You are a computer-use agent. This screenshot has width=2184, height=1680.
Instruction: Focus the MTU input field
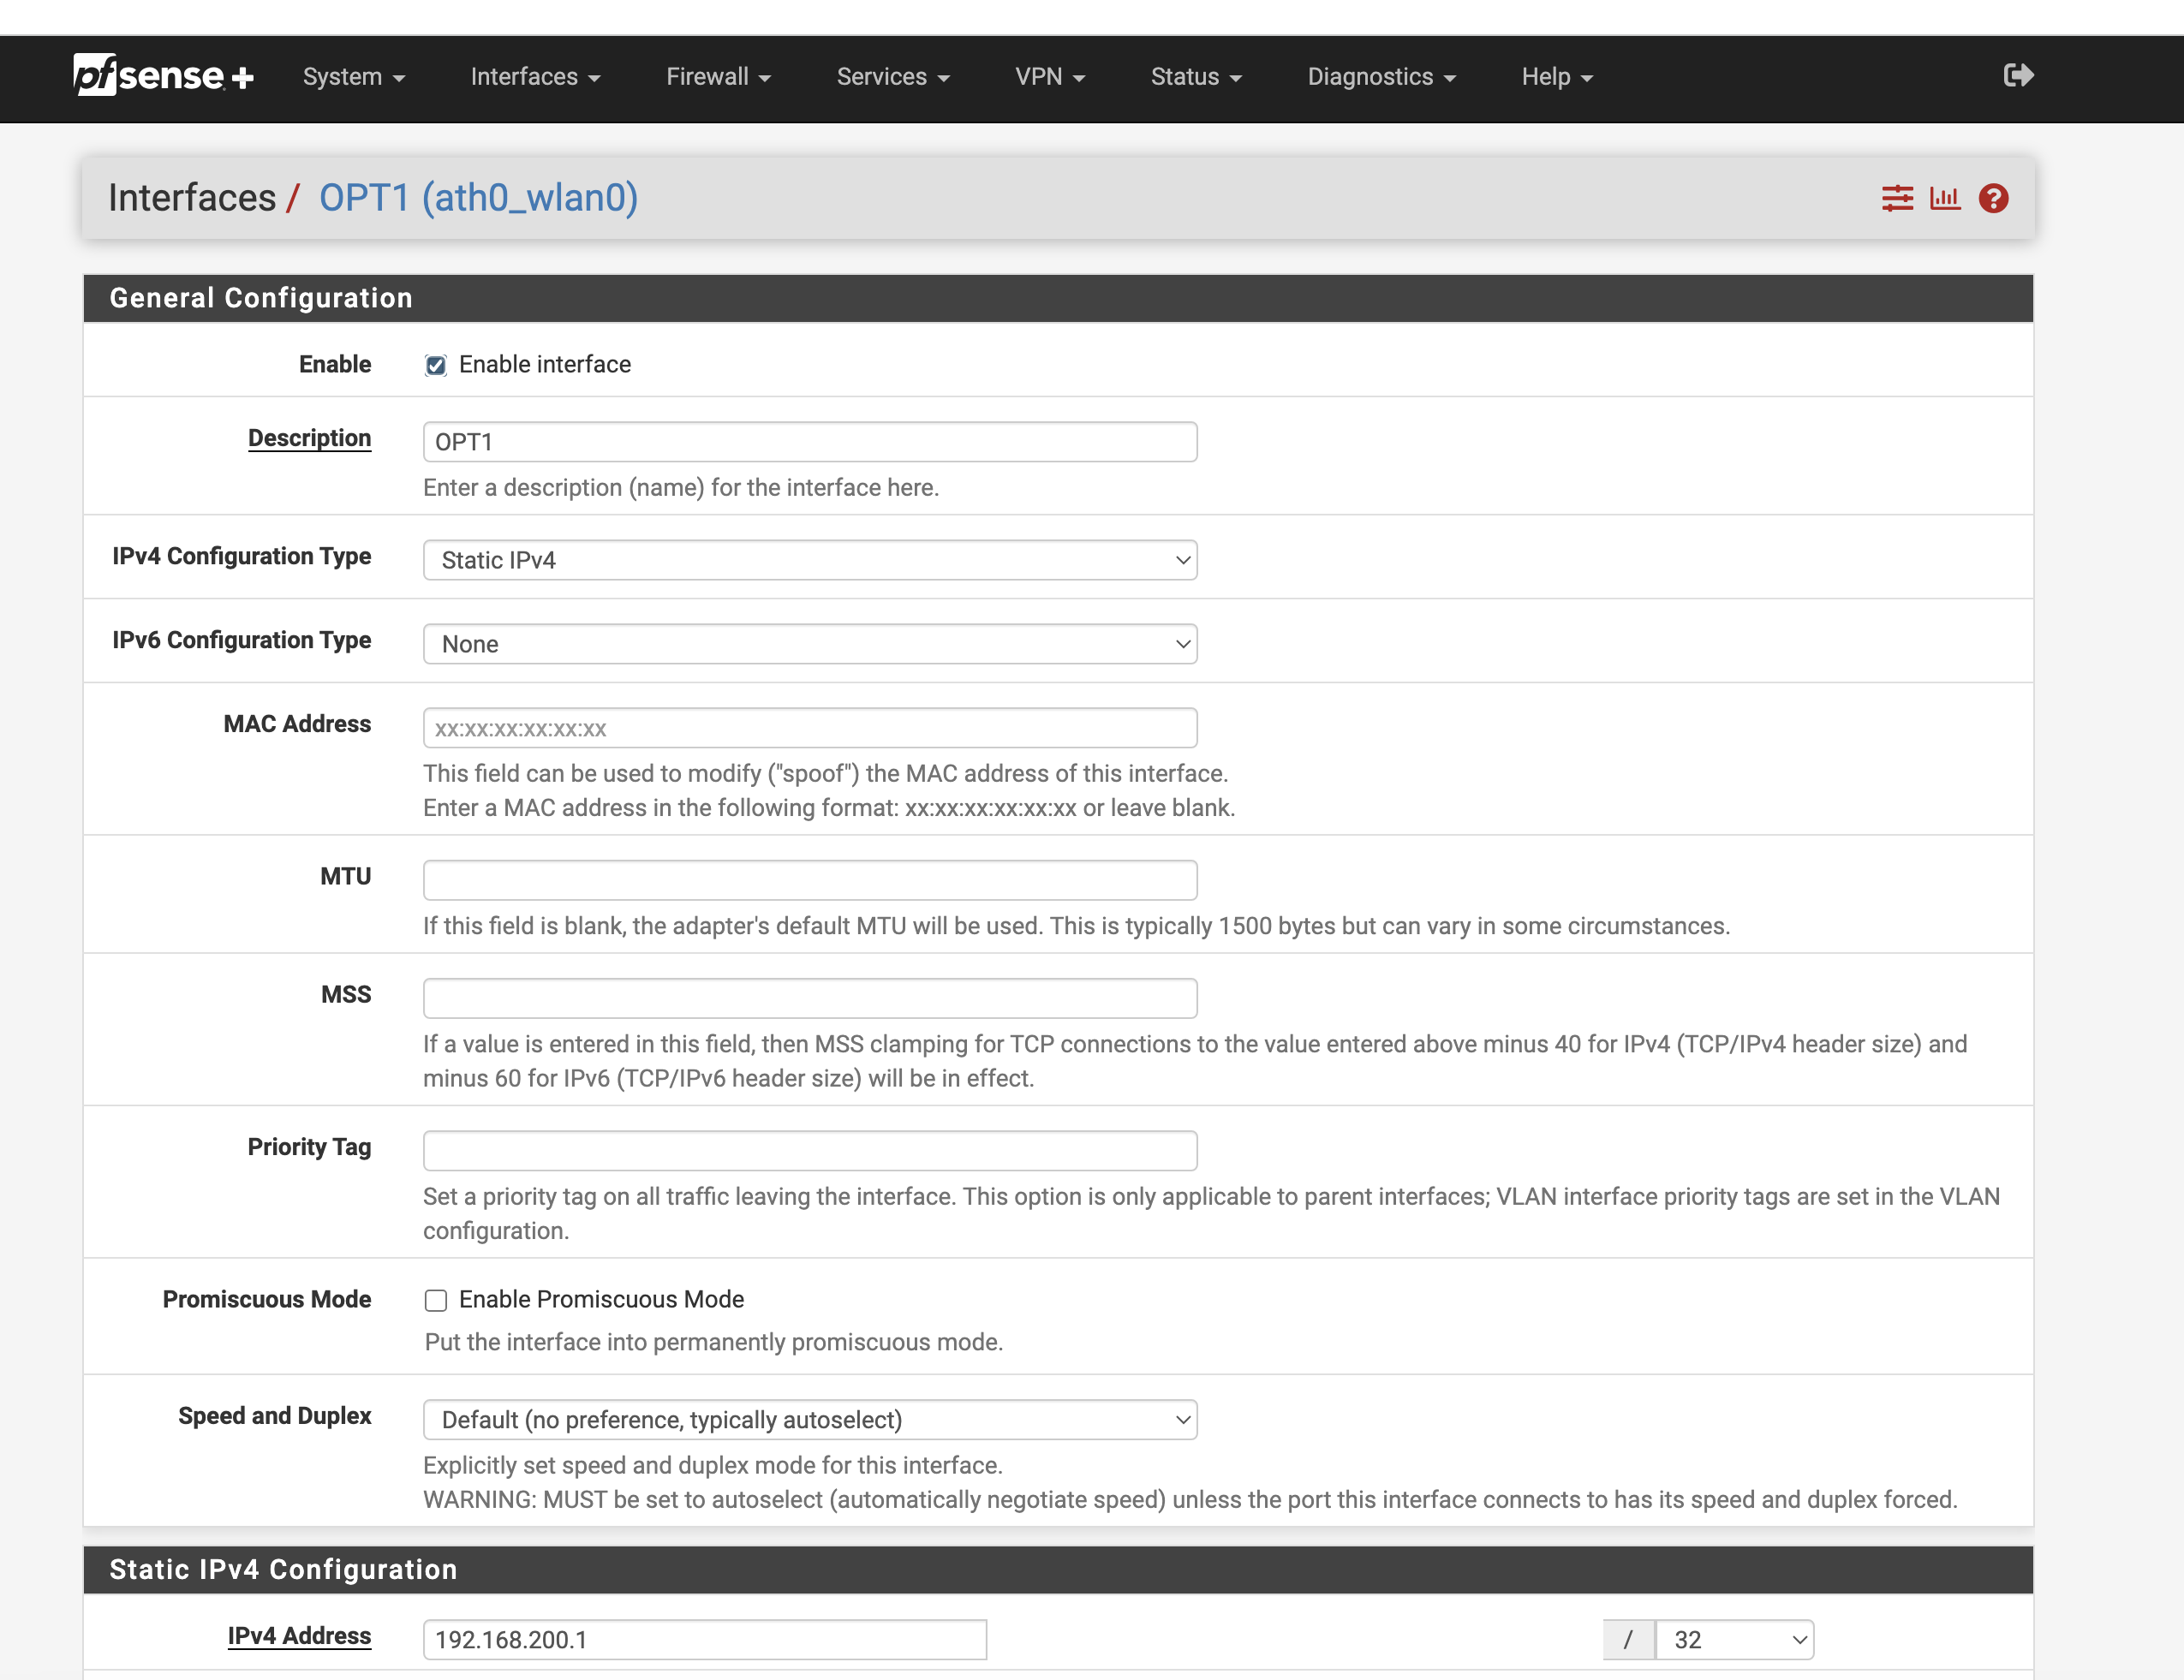809,880
